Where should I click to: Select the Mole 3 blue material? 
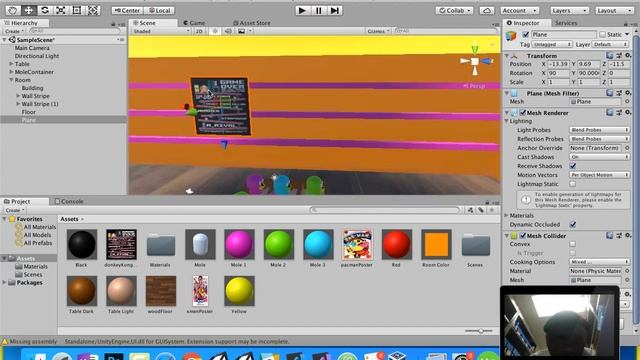tap(318, 244)
